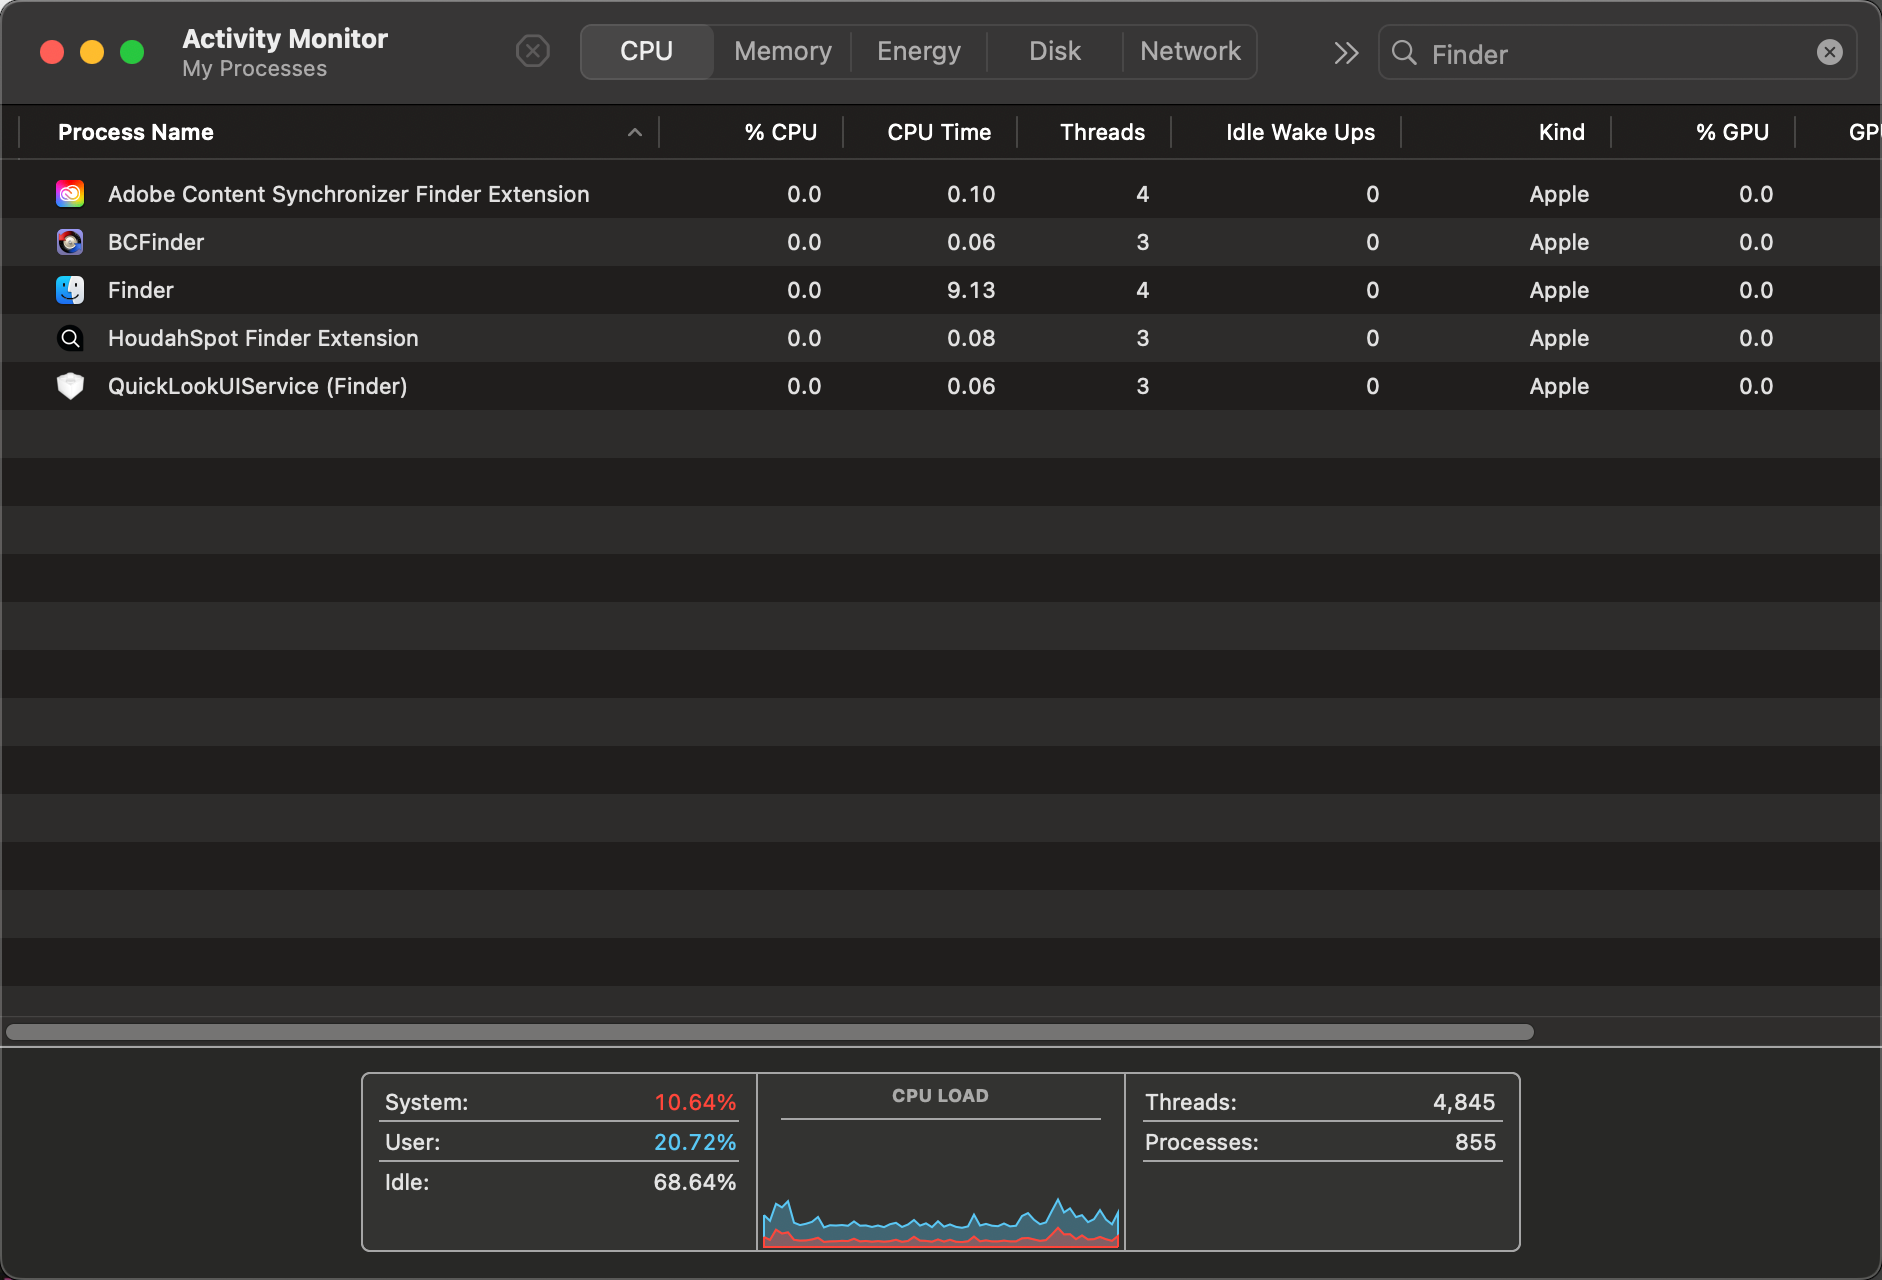Click the BCFinder process icon

tap(70, 242)
